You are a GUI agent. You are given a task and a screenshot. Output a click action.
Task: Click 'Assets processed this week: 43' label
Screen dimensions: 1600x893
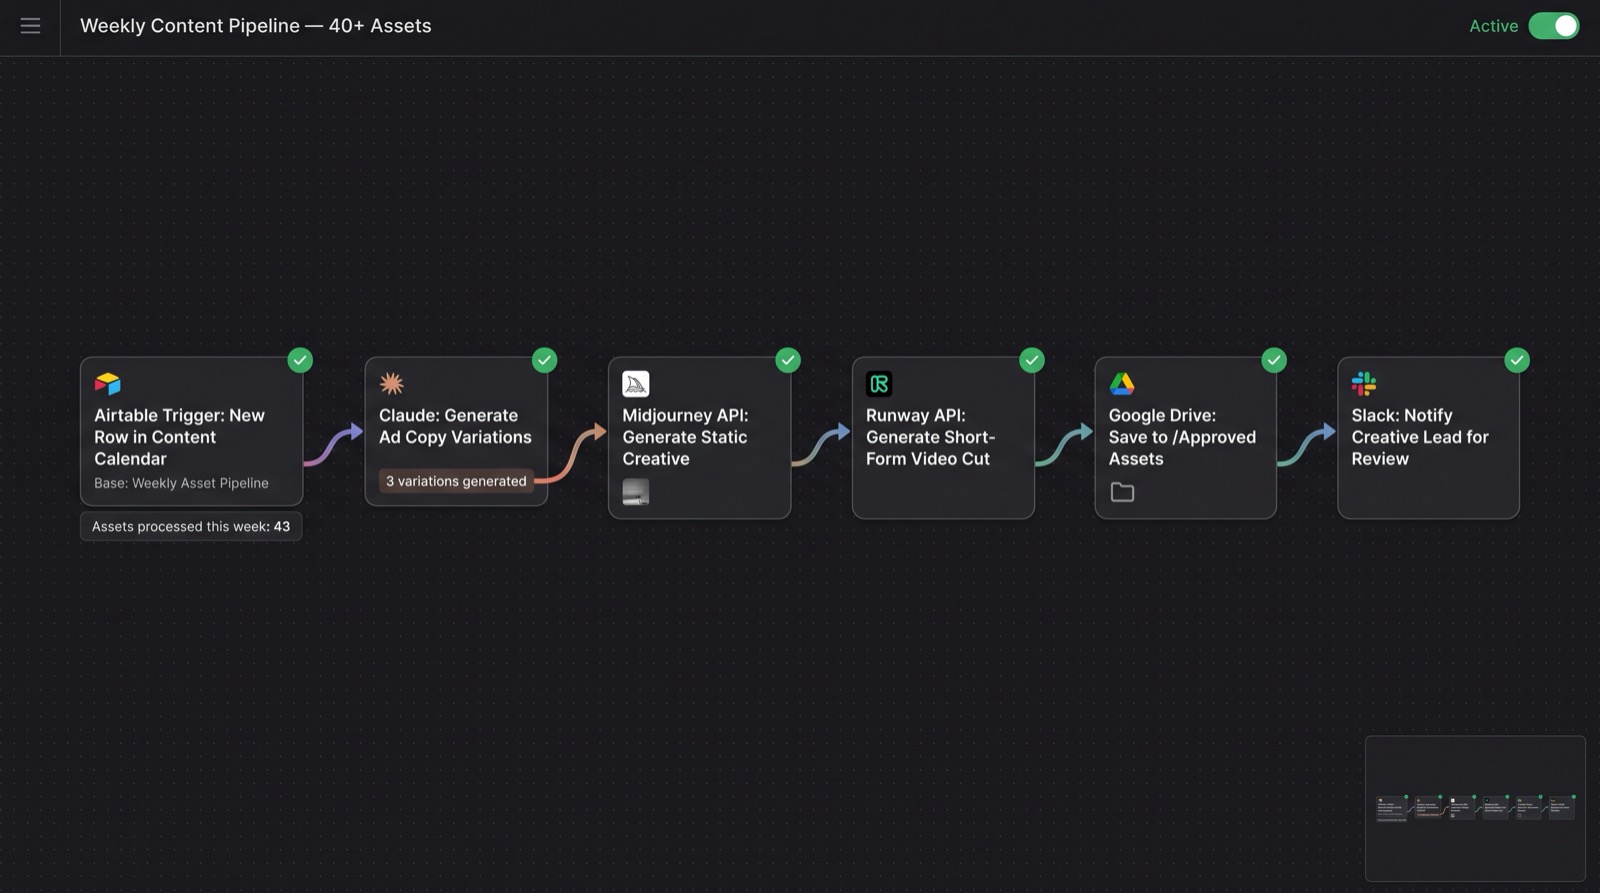tap(191, 526)
